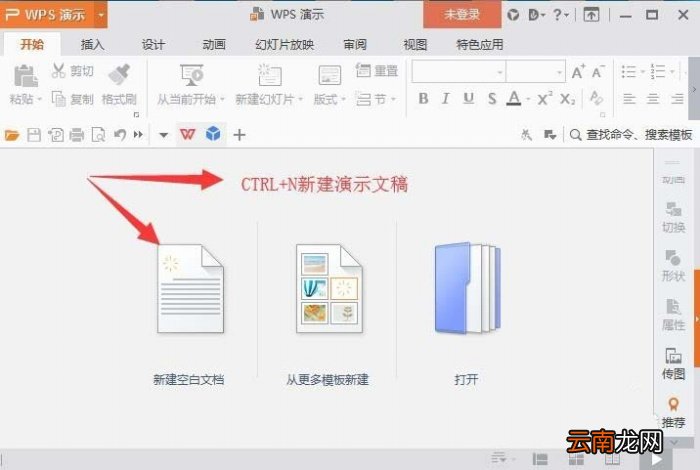Open the new slide dropdown arrow
700x470 pixels.
[300, 99]
